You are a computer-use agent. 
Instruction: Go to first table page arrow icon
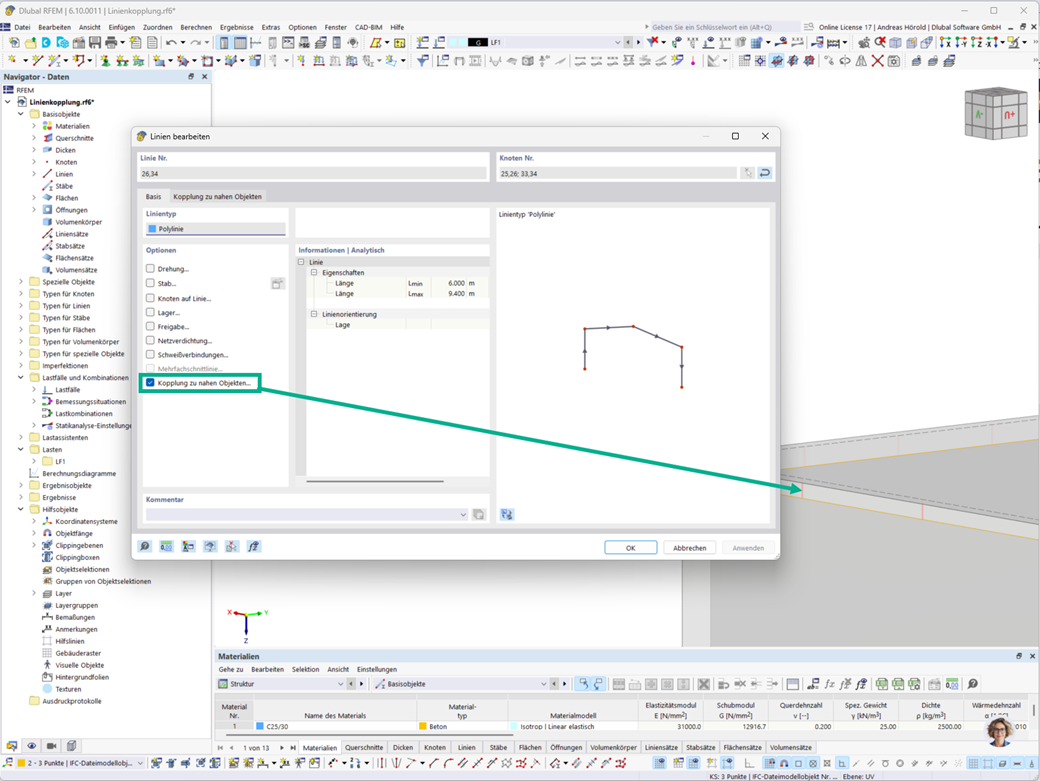220,747
